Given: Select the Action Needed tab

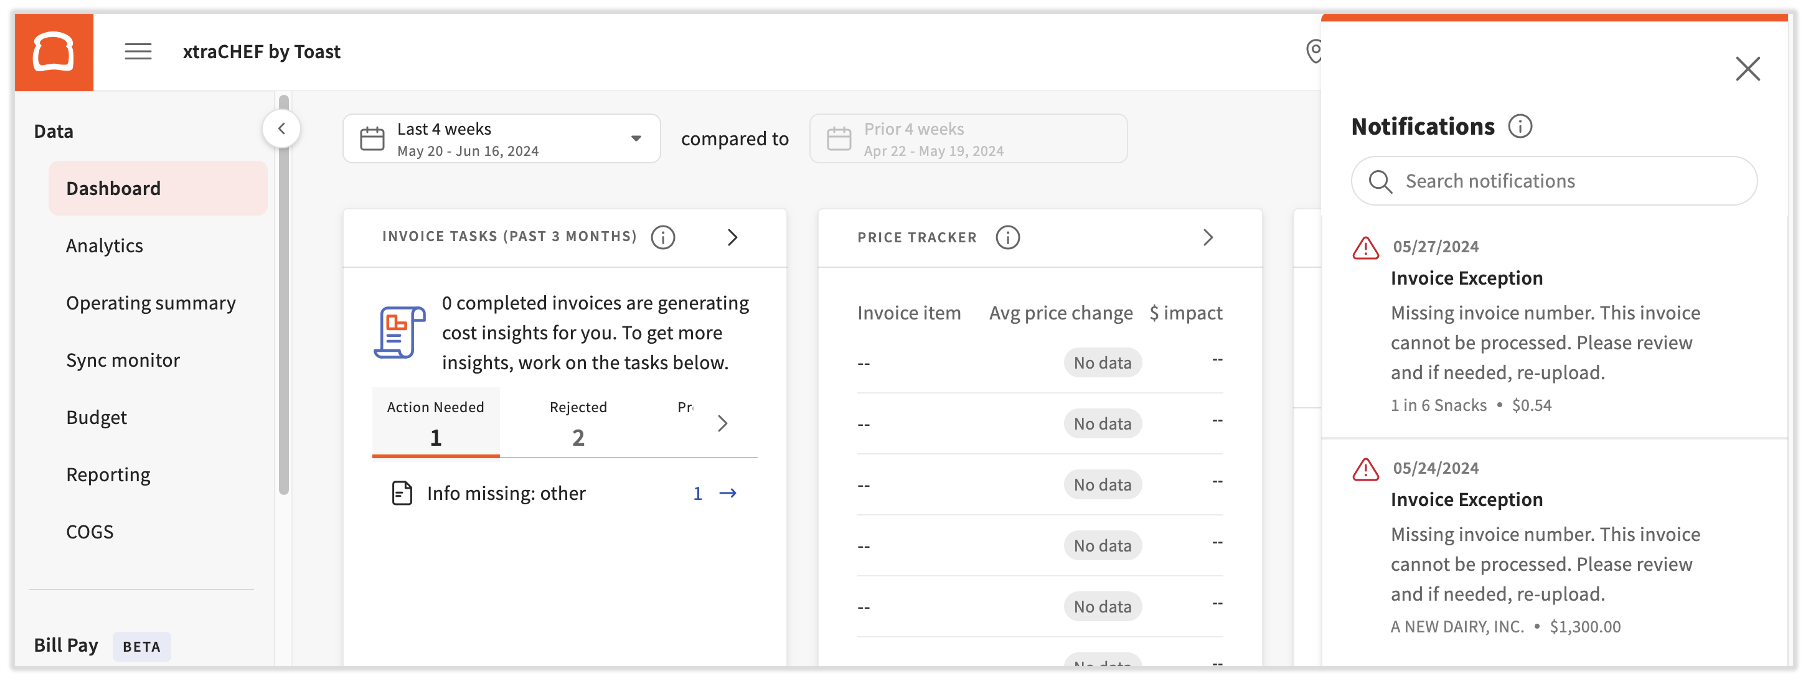Looking at the screenshot, I should coord(436,423).
